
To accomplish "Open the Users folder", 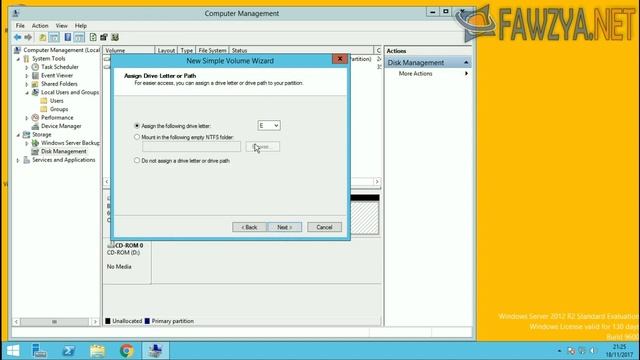I will pos(56,100).
